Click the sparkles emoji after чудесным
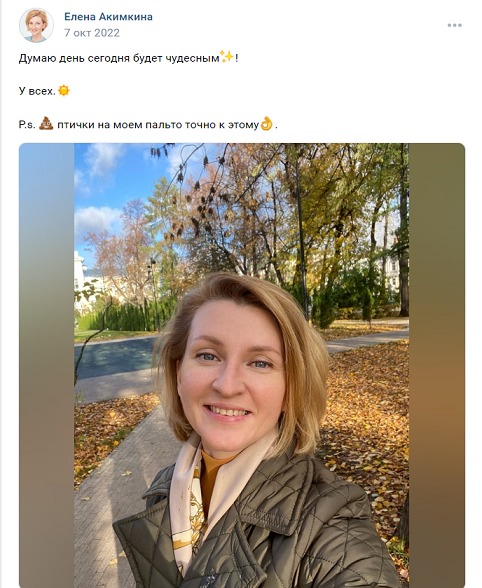The width and height of the screenshot is (482, 588). coord(227,57)
